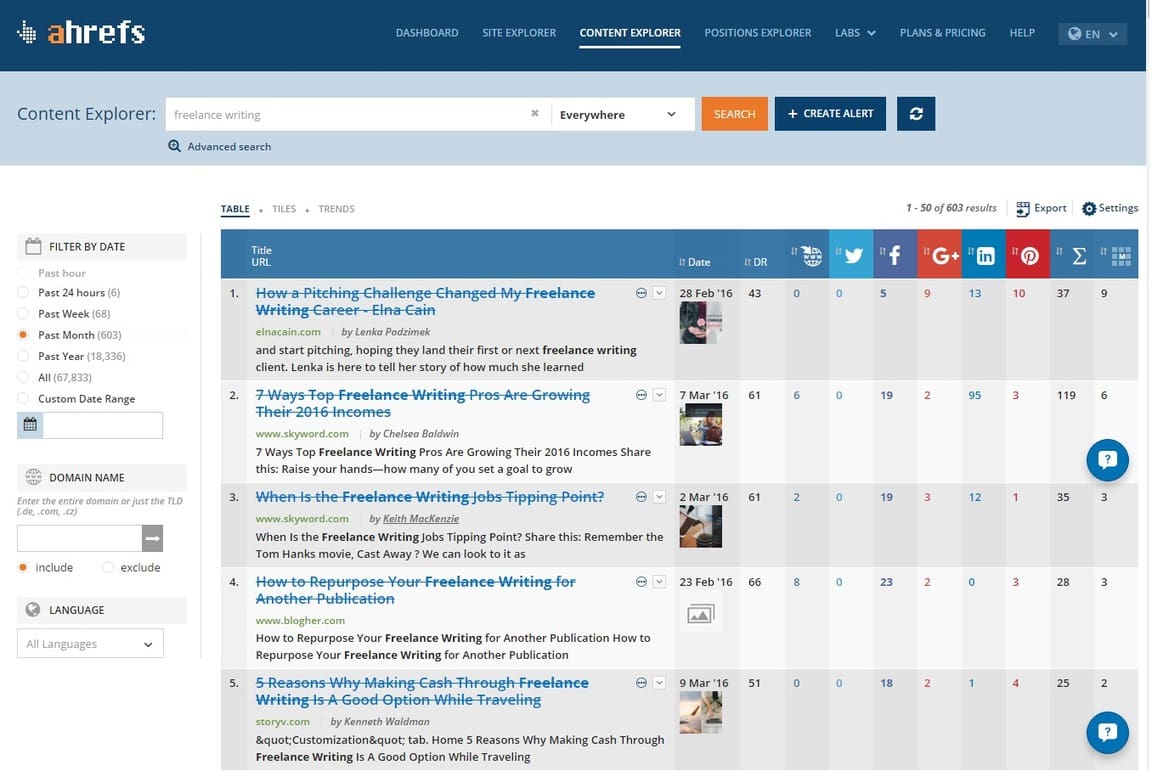The height and width of the screenshot is (771, 1152).
Task: Open the Advanced search link
Action: coord(228,147)
